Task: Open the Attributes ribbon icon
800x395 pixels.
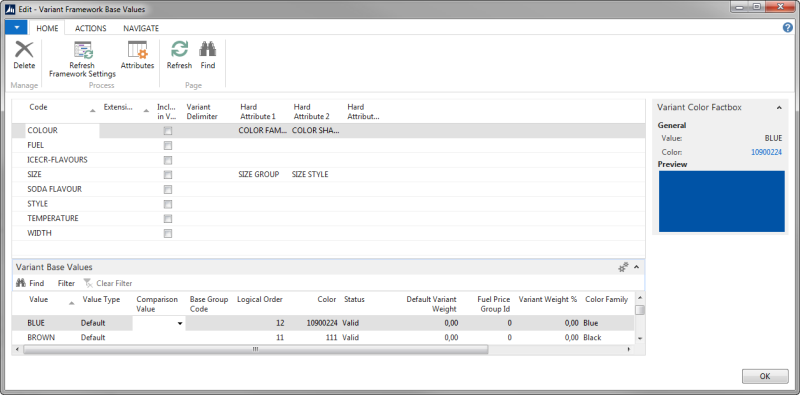Action: point(137,55)
